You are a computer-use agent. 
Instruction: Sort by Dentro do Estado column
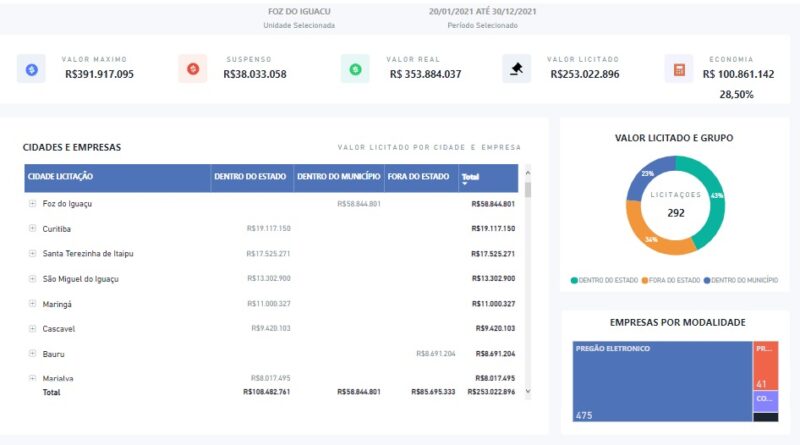click(251, 177)
